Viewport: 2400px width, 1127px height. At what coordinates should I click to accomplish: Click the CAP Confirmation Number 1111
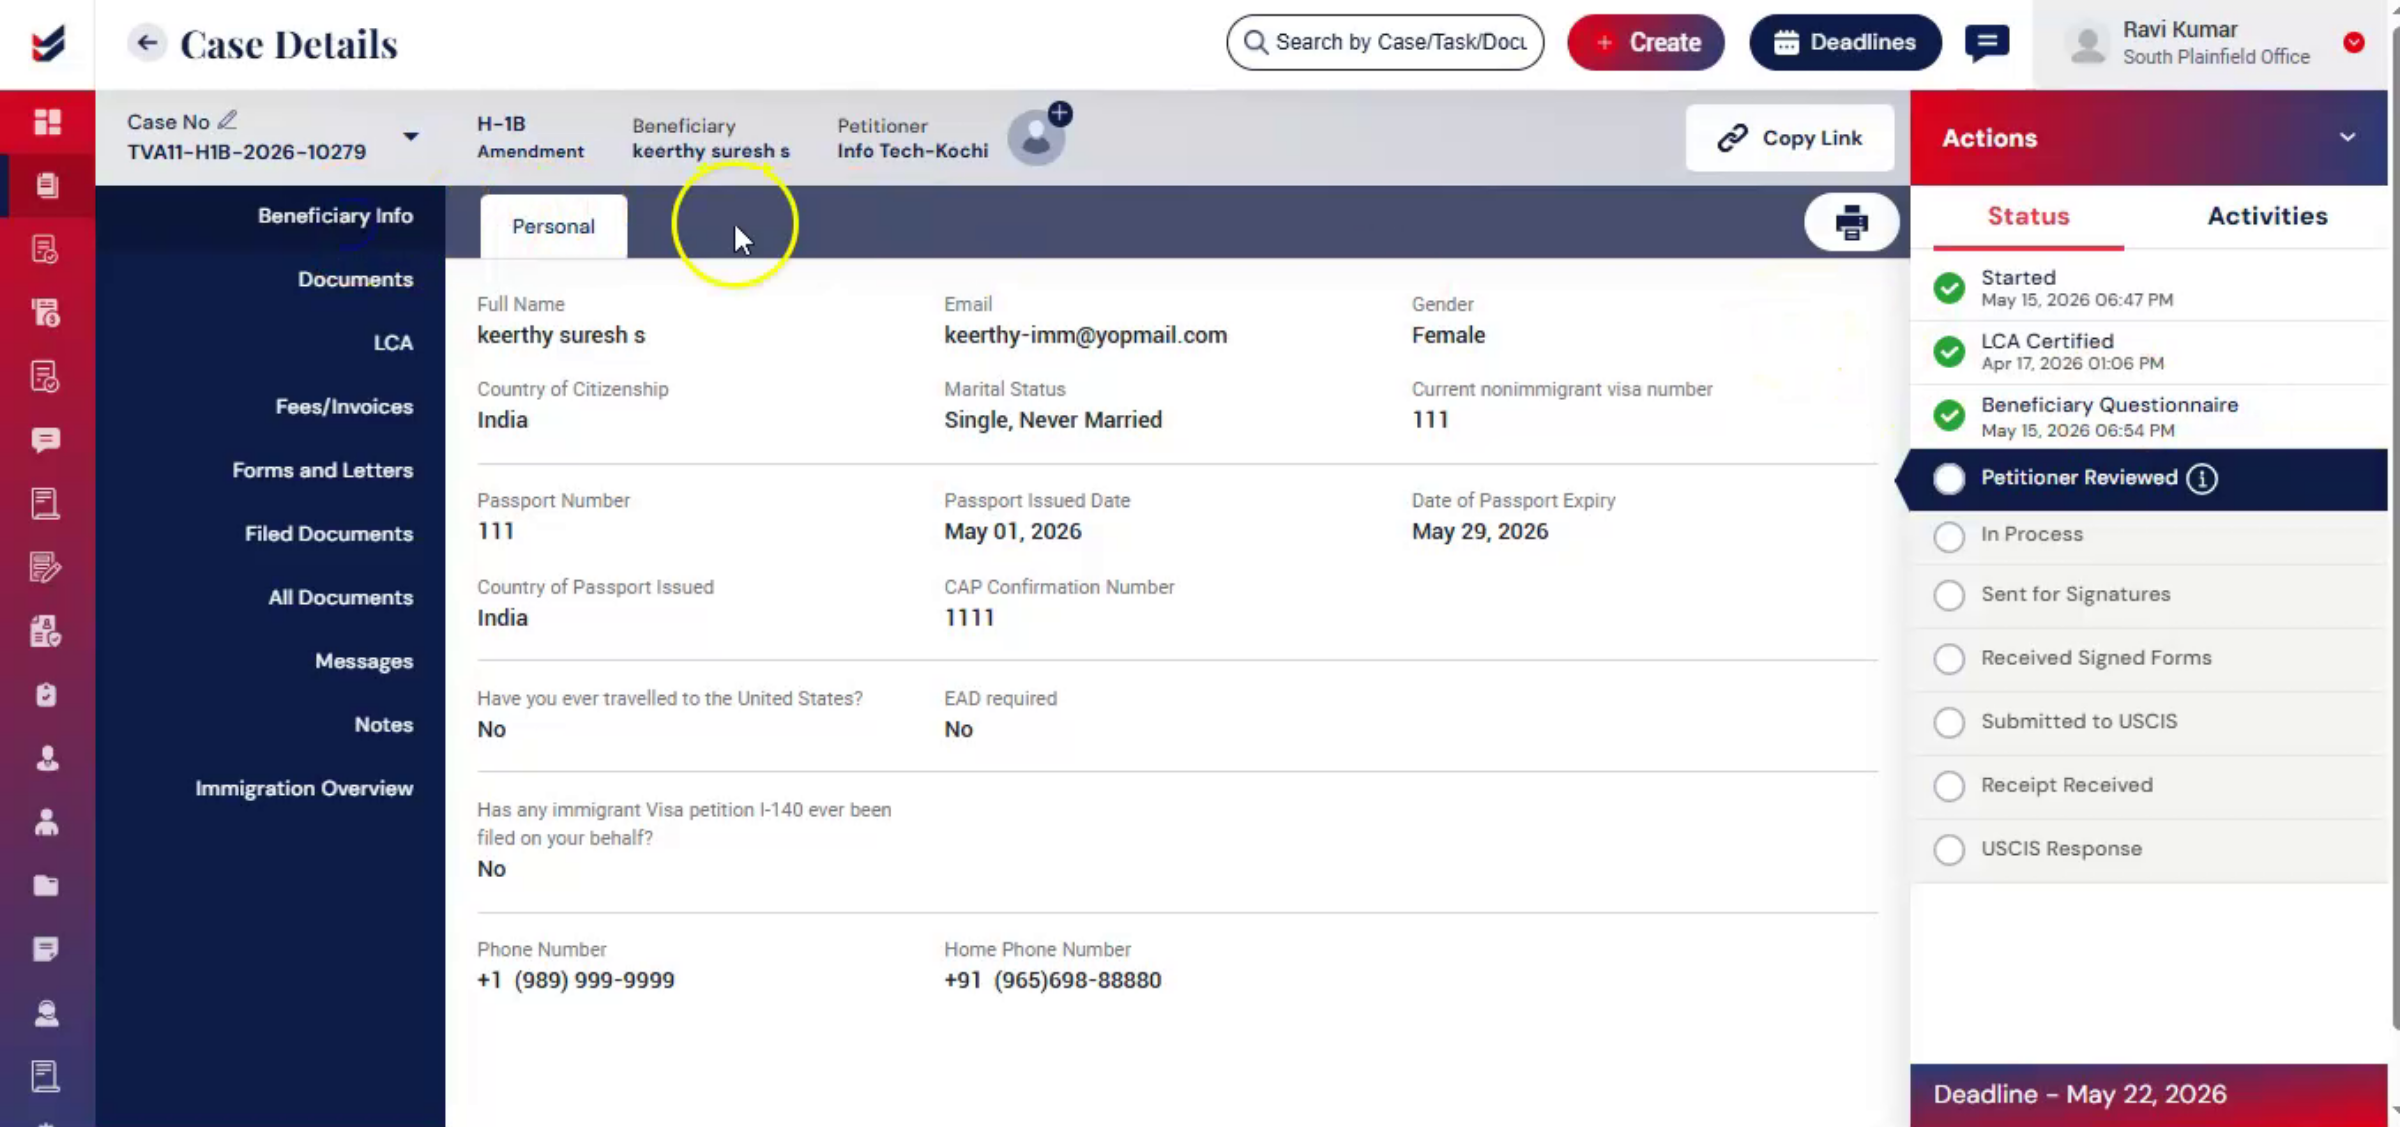pos(969,618)
